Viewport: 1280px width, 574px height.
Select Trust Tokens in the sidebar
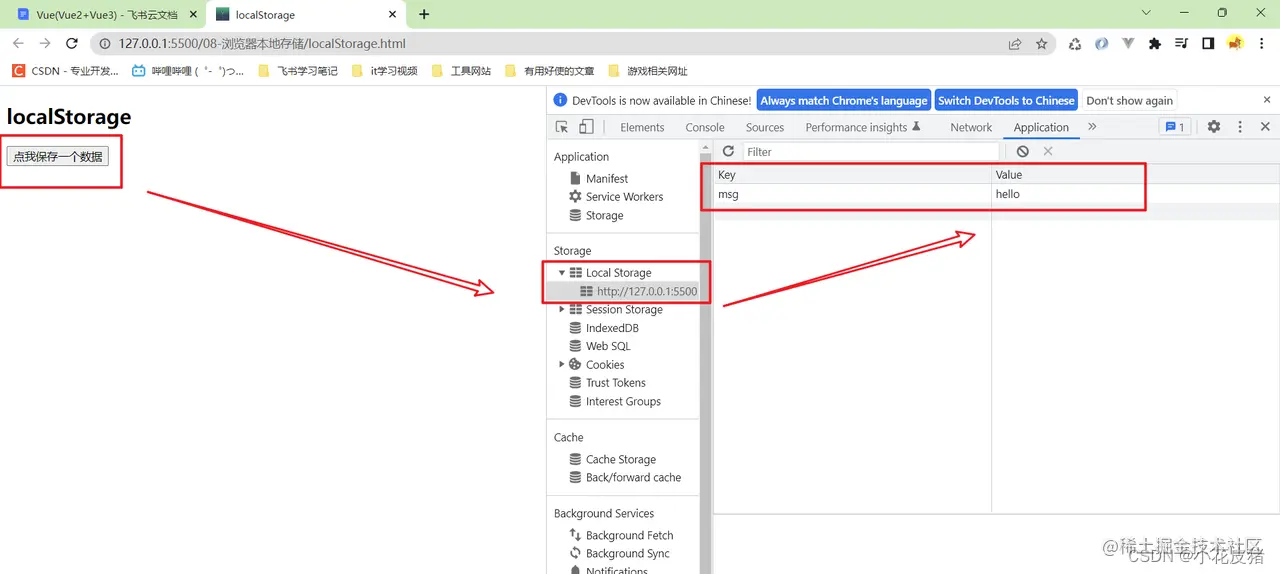[x=616, y=383]
